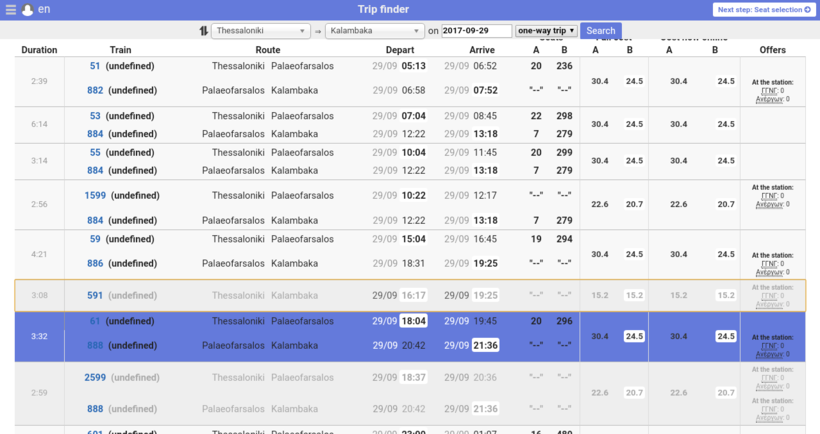Open the hamburger menu icon
The height and width of the screenshot is (434, 820).
coord(11,9)
